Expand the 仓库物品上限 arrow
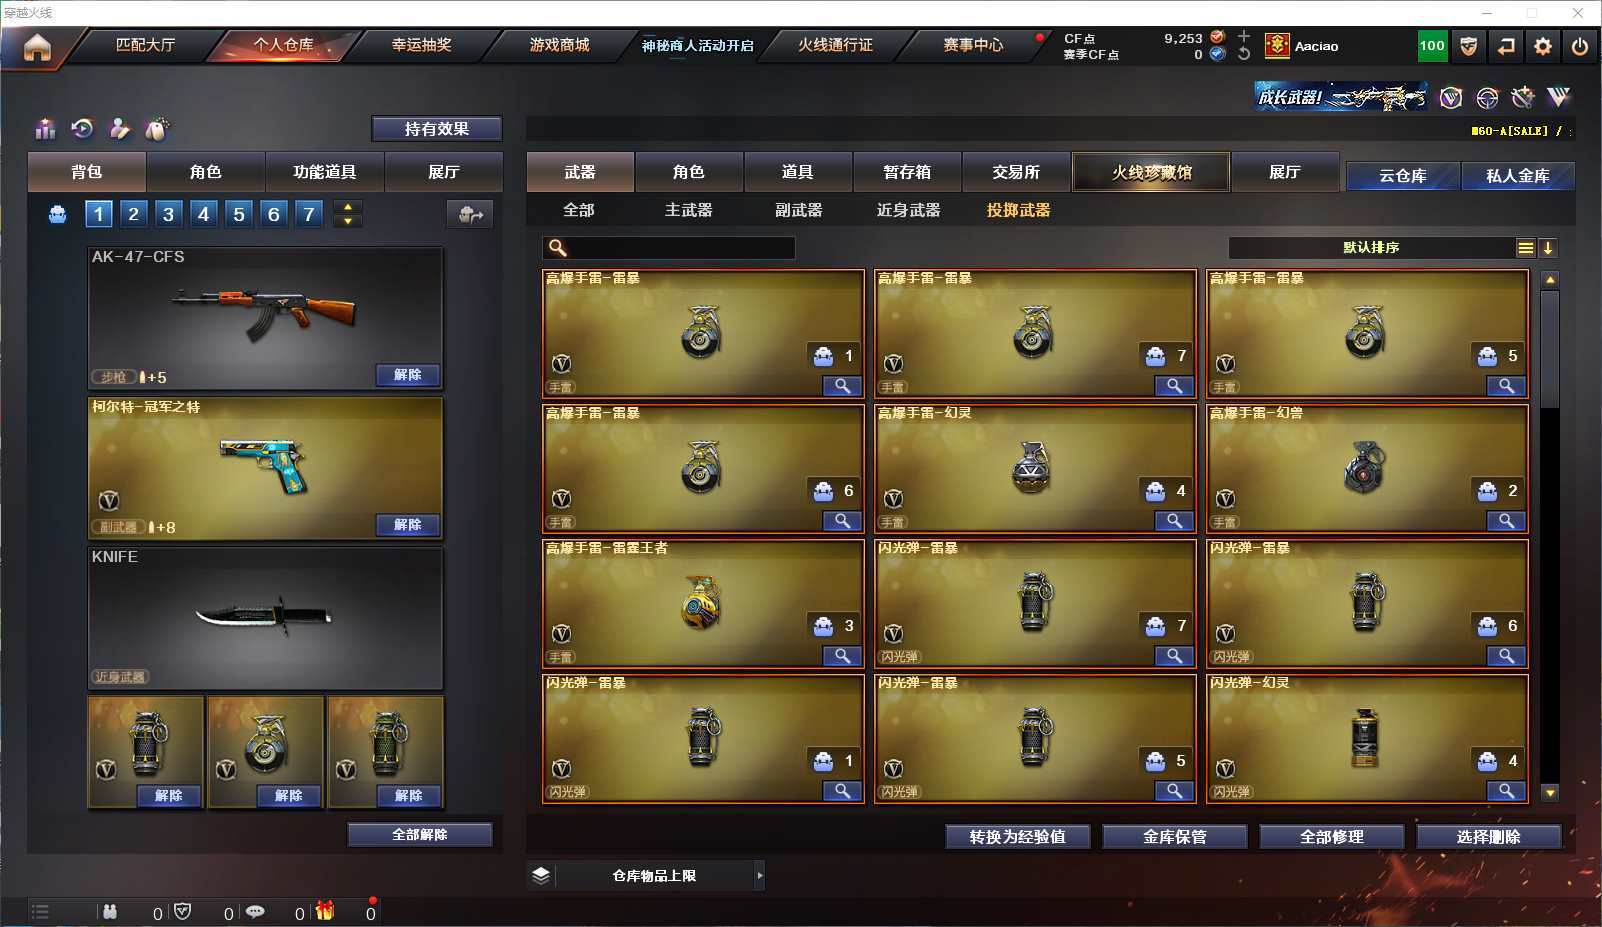This screenshot has width=1602, height=927. (760, 876)
